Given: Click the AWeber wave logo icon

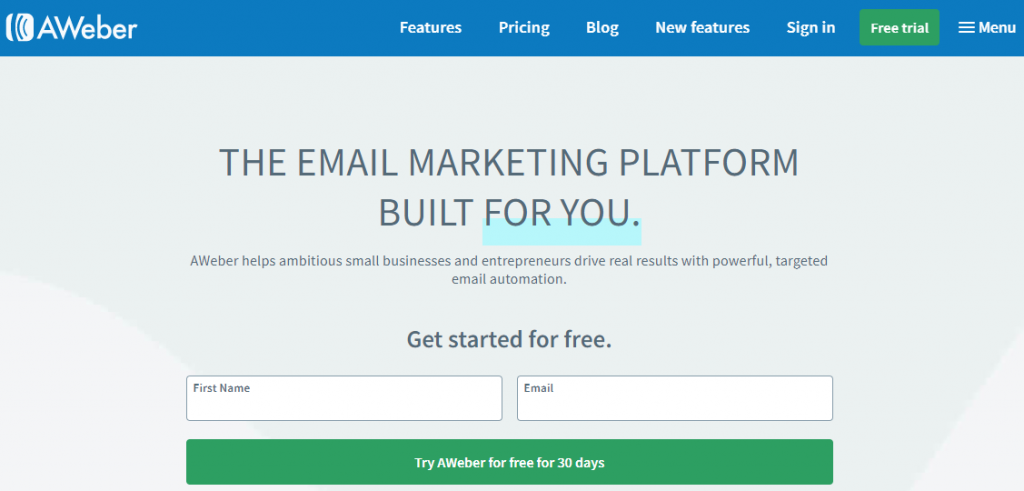Looking at the screenshot, I should (x=19, y=27).
